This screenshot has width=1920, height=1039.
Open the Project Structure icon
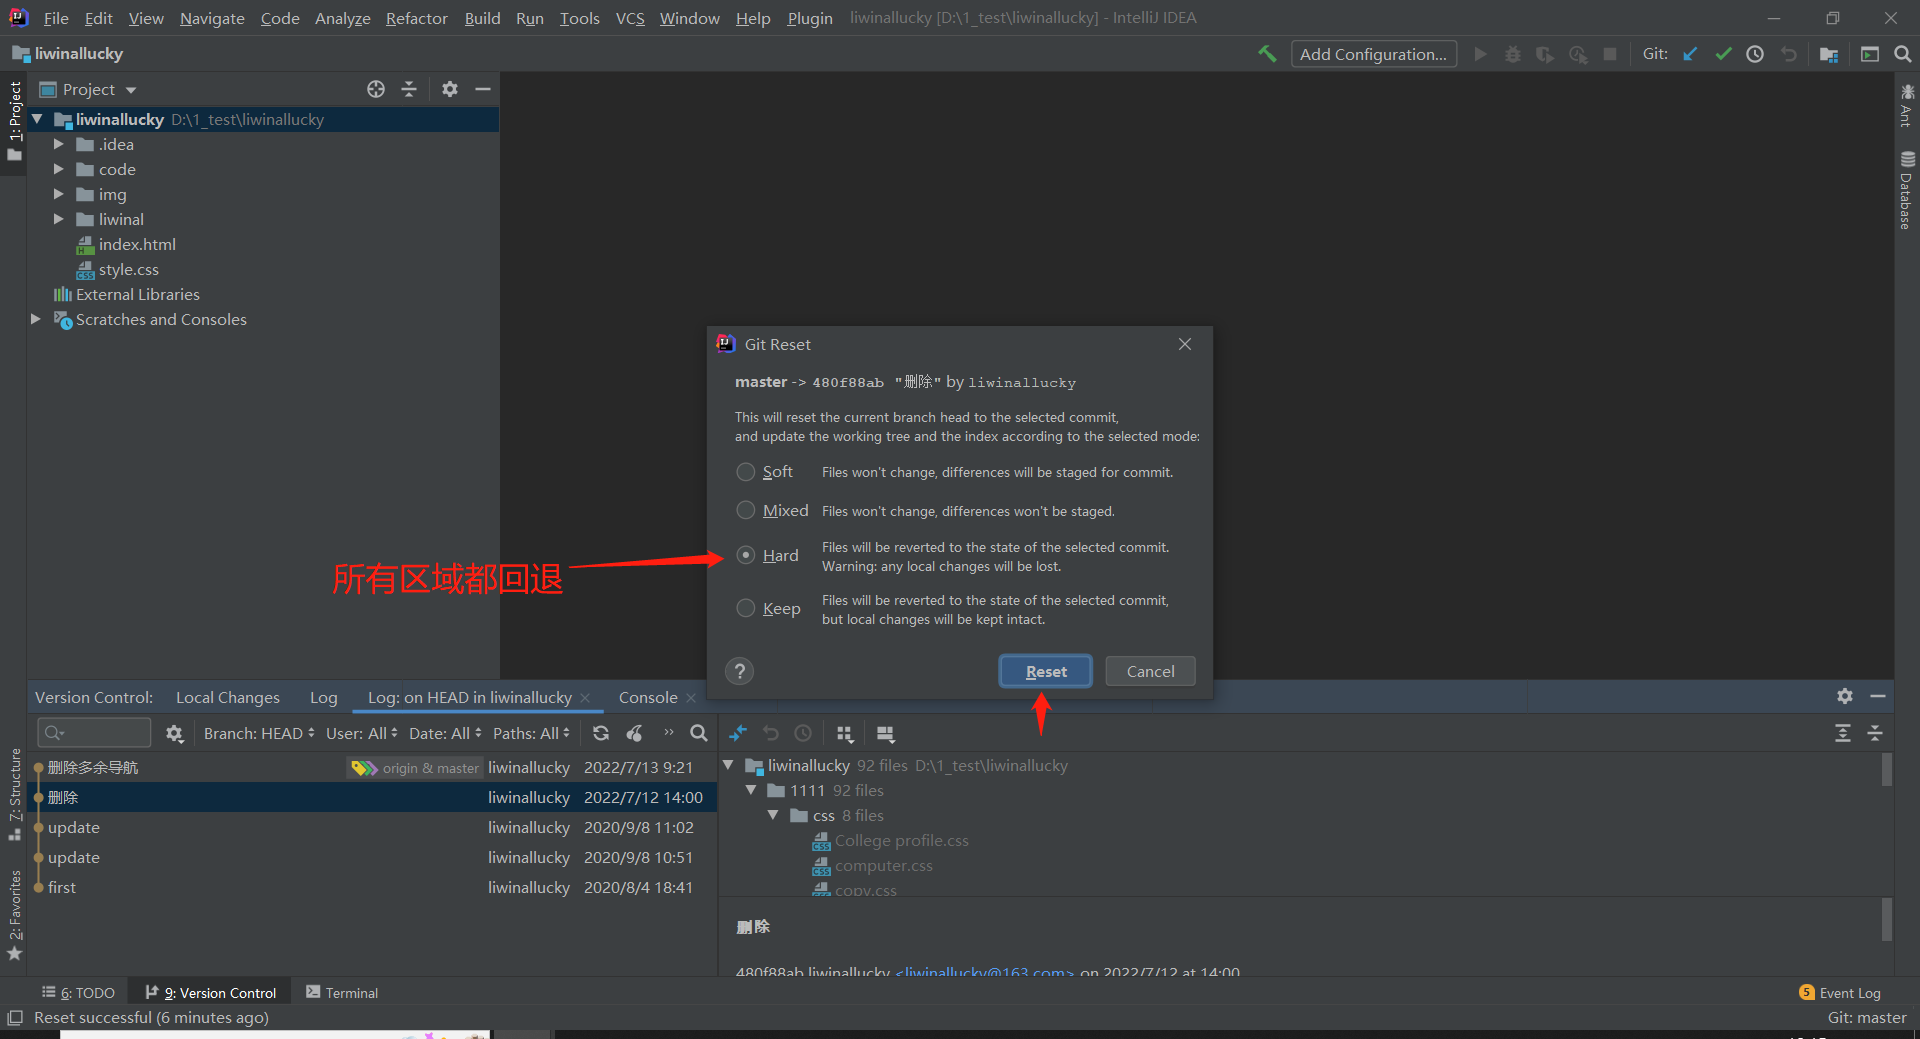(x=1829, y=54)
